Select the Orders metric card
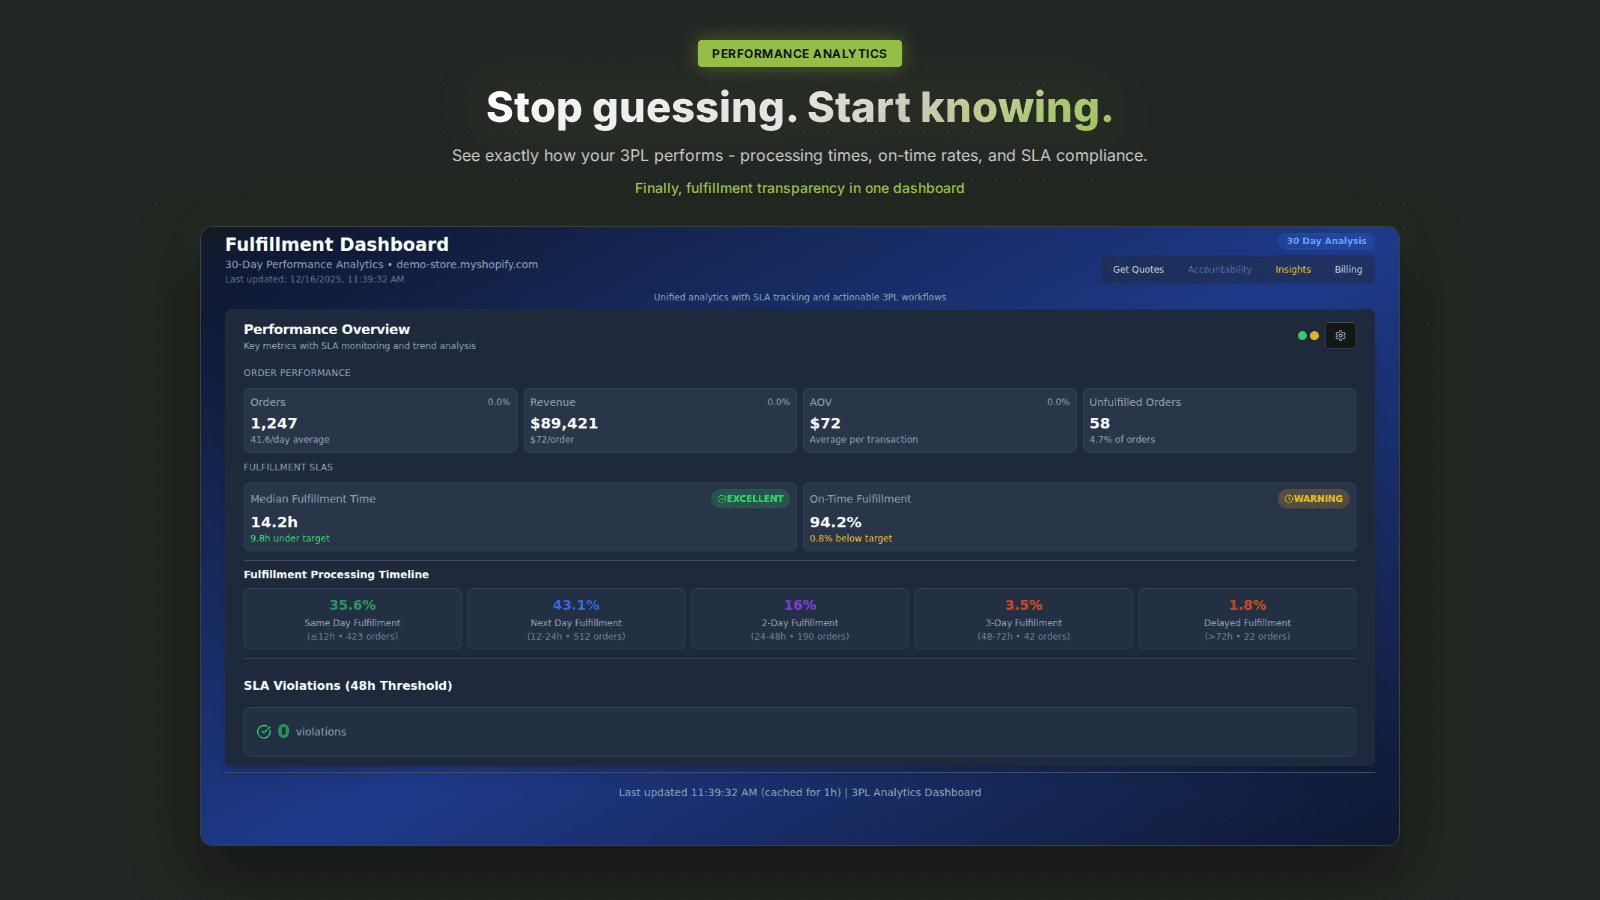Viewport: 1600px width, 900px height. click(x=380, y=420)
